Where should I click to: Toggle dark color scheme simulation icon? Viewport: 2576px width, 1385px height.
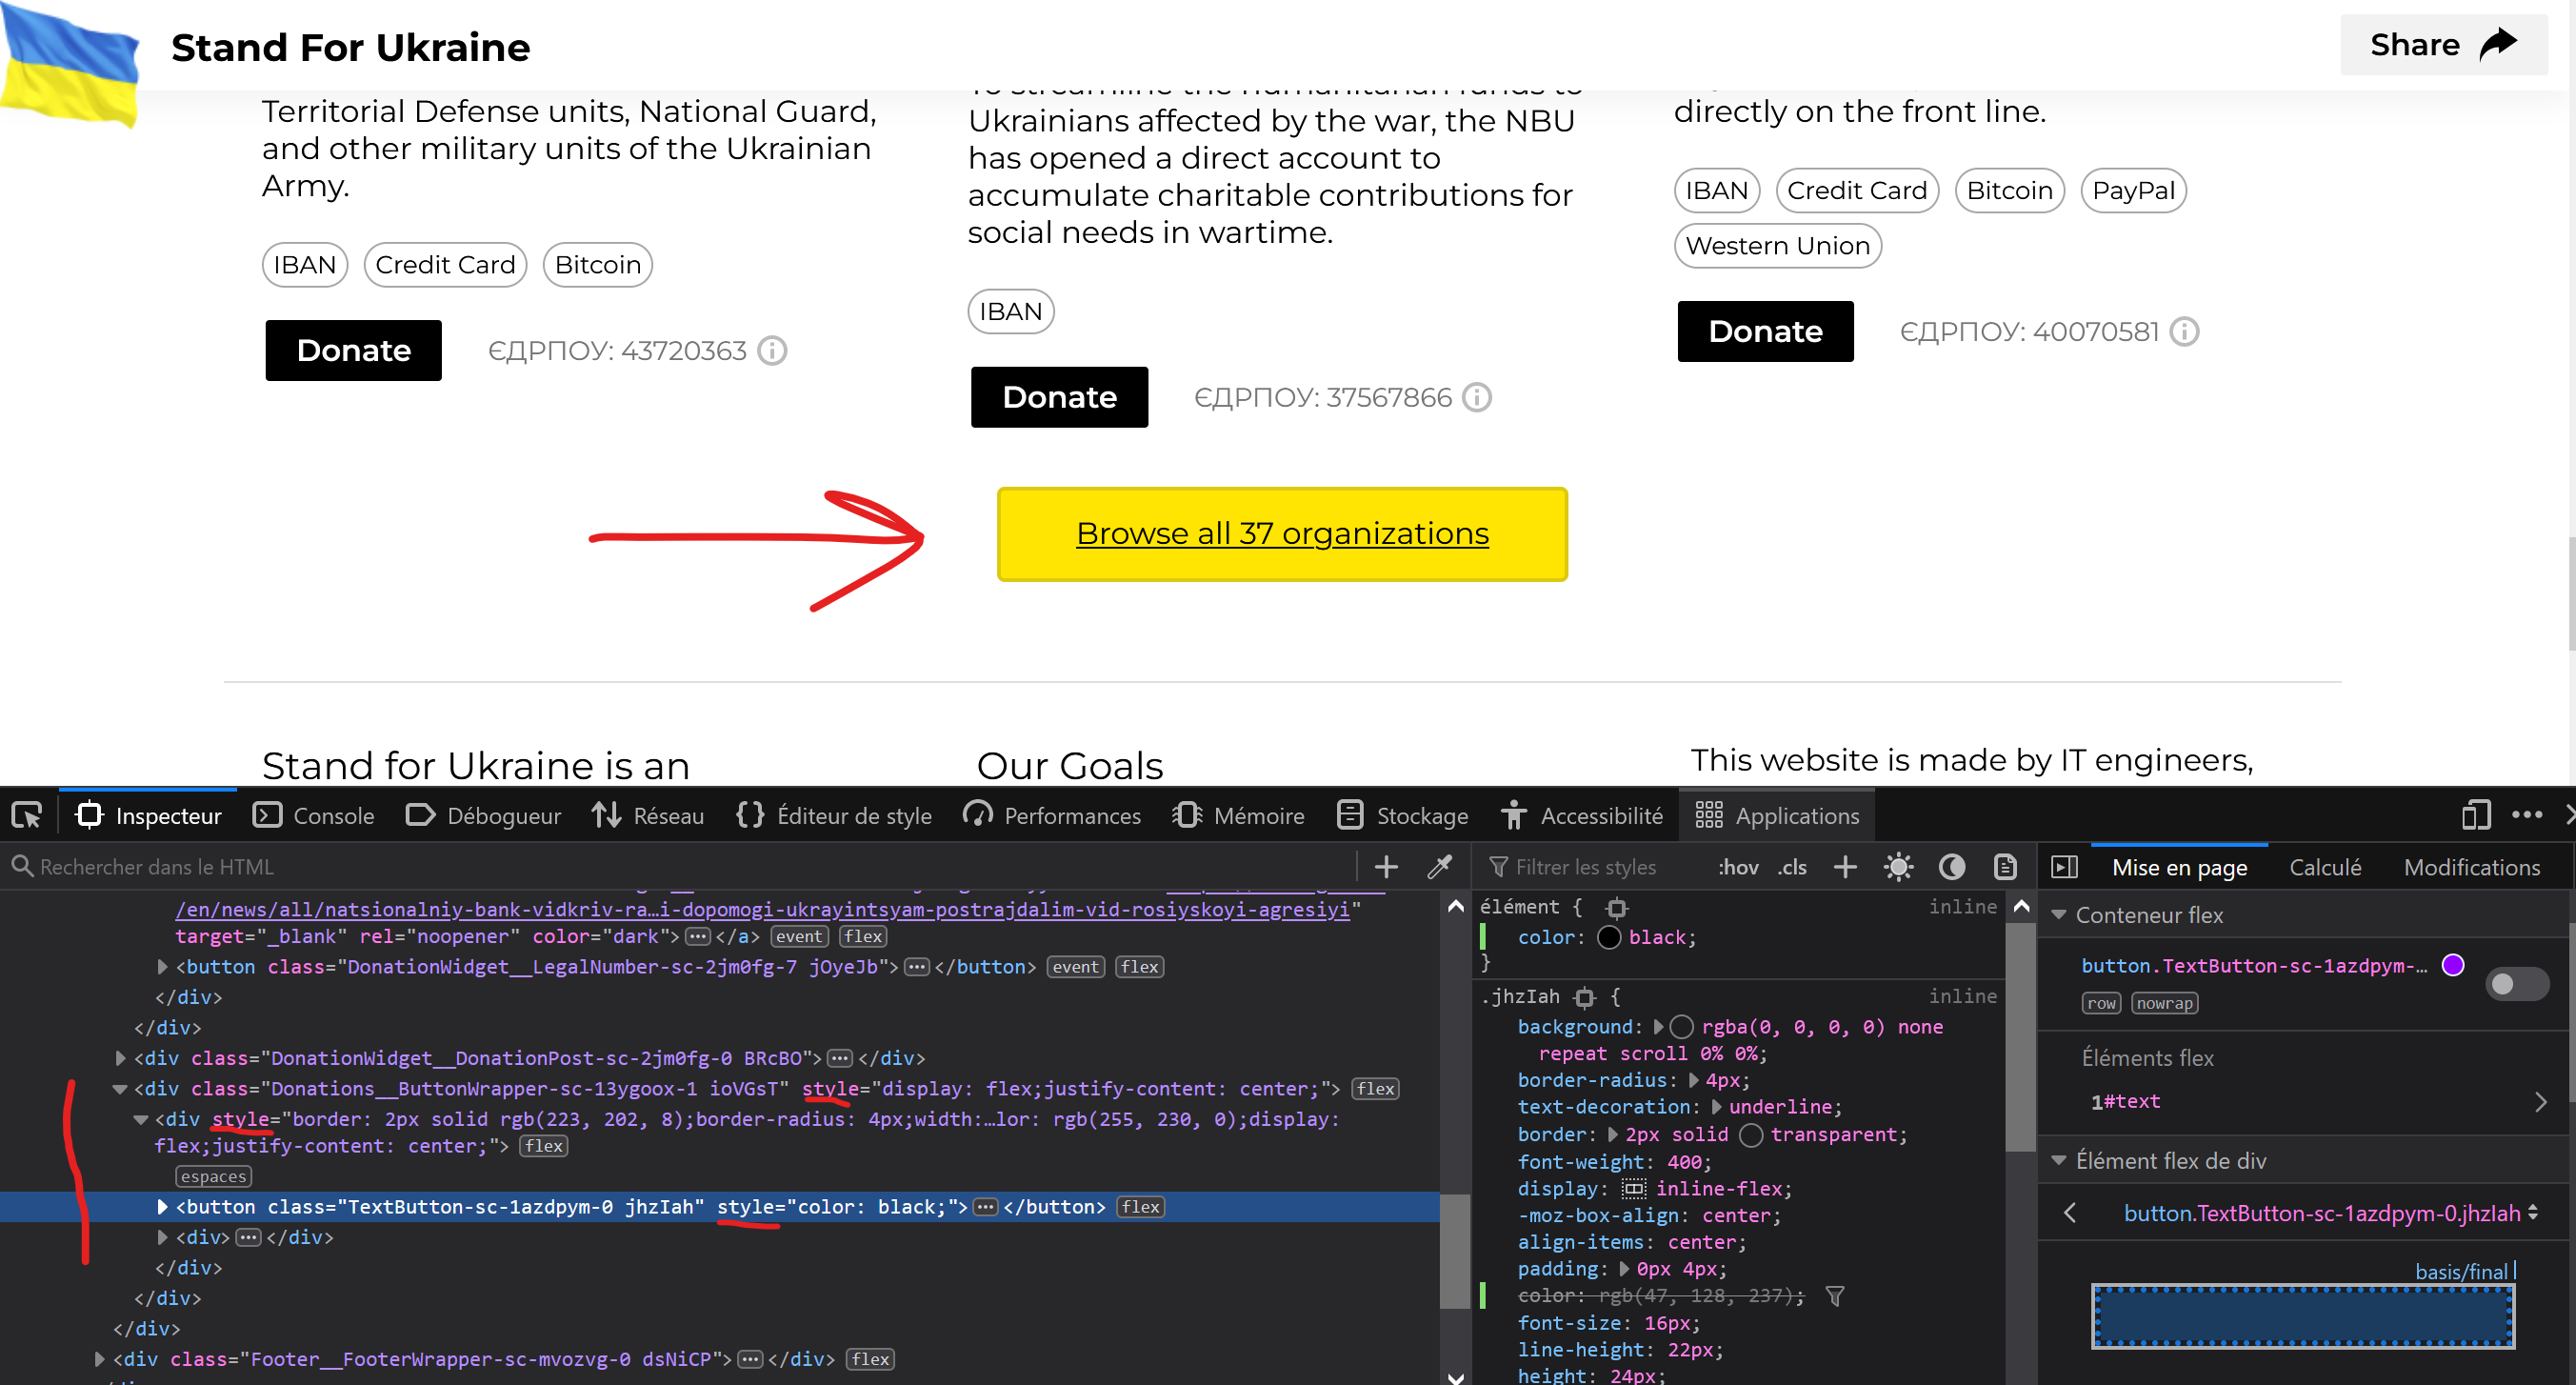[1951, 867]
